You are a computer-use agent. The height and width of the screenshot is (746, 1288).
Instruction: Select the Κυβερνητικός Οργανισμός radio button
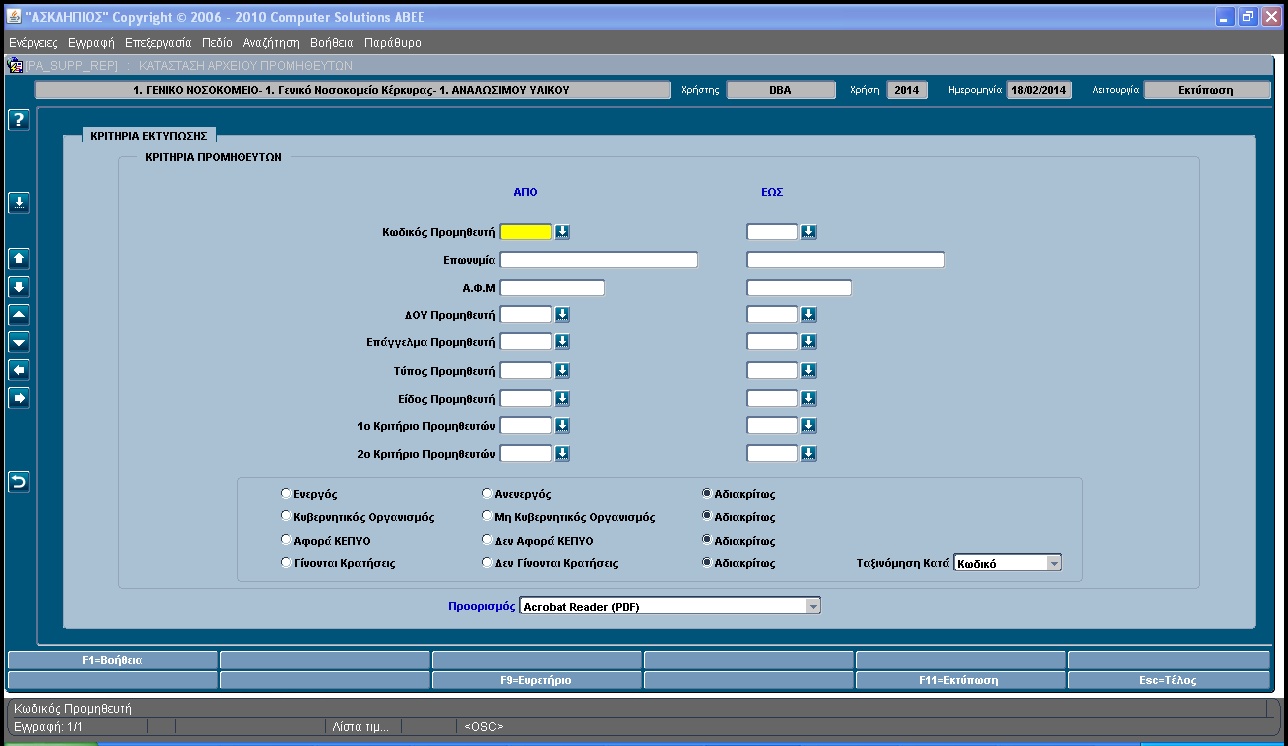point(287,517)
